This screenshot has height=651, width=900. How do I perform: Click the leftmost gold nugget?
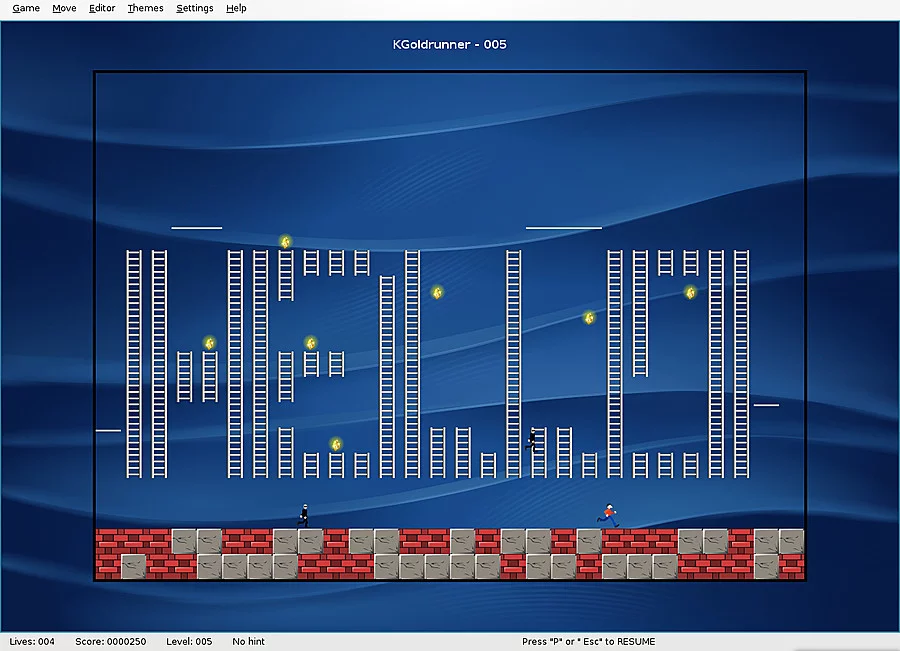210,343
